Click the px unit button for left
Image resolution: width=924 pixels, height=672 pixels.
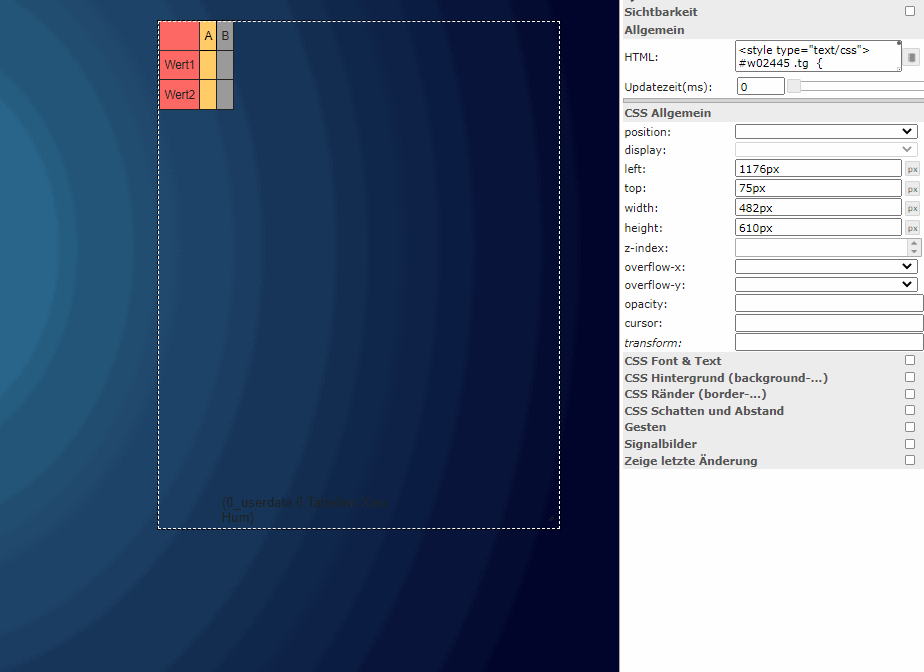click(x=912, y=169)
